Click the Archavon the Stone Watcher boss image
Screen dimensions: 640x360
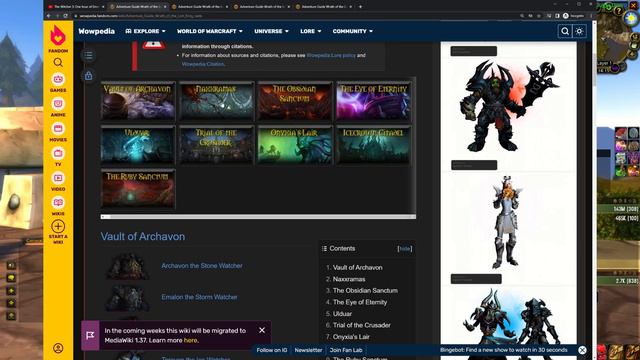[127, 267]
